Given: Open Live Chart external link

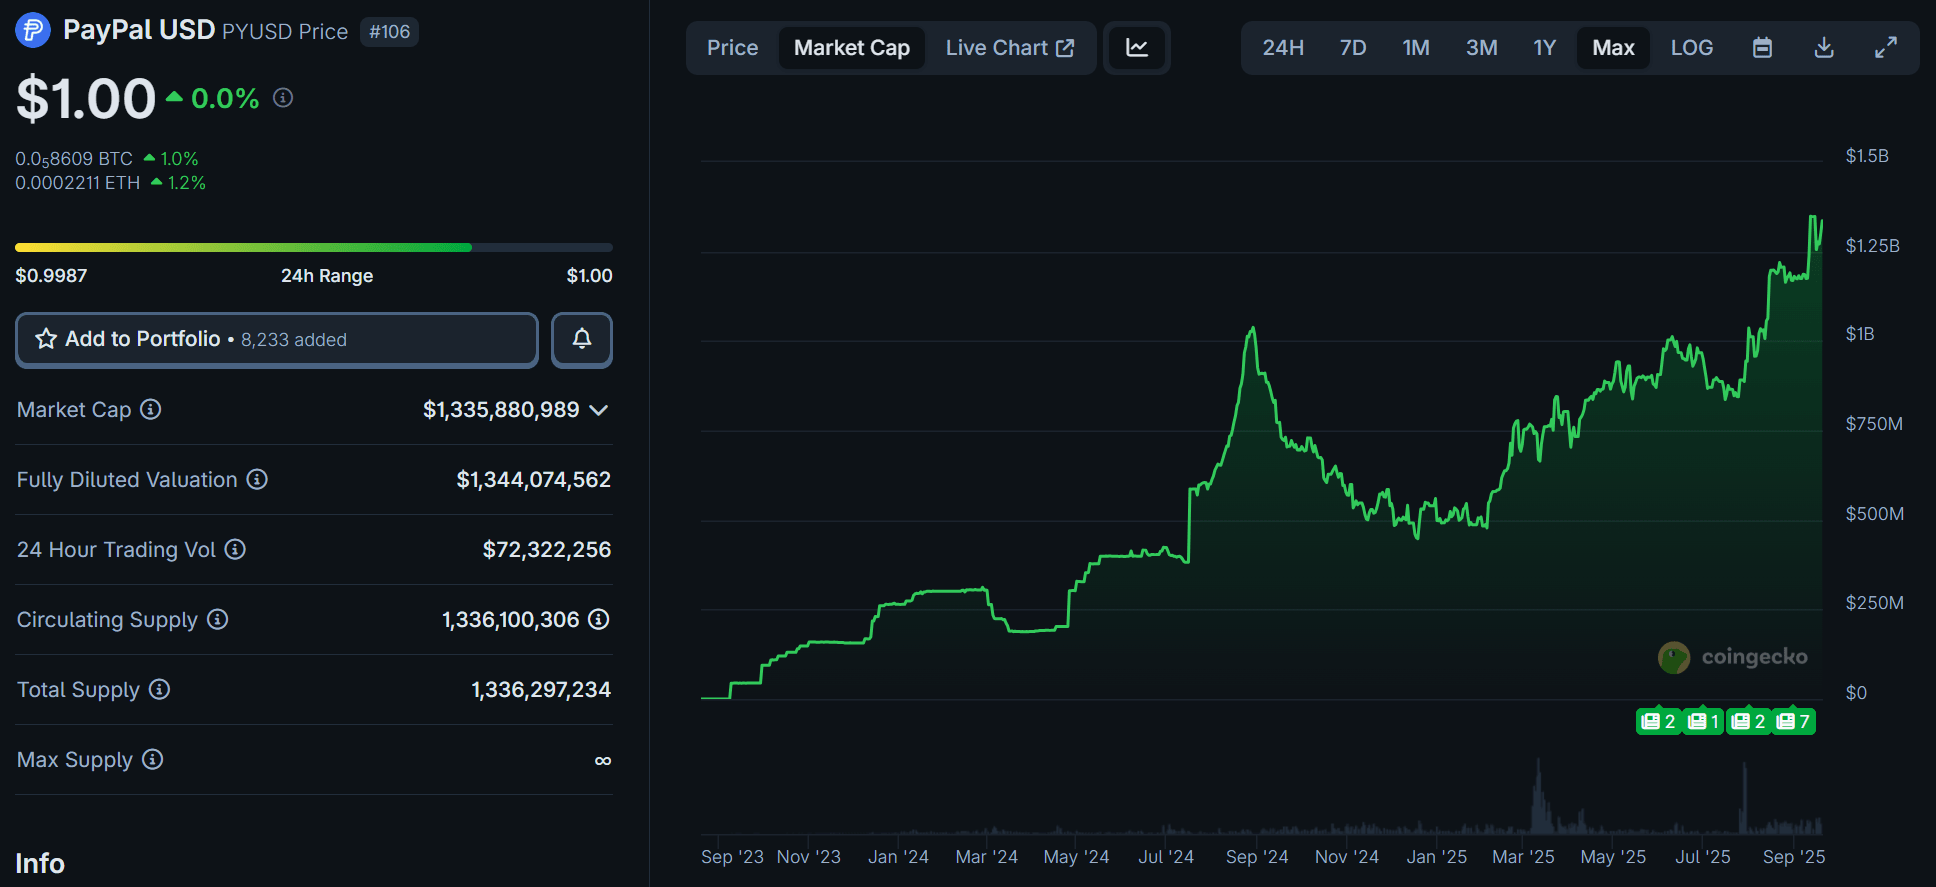Looking at the screenshot, I should [1010, 48].
